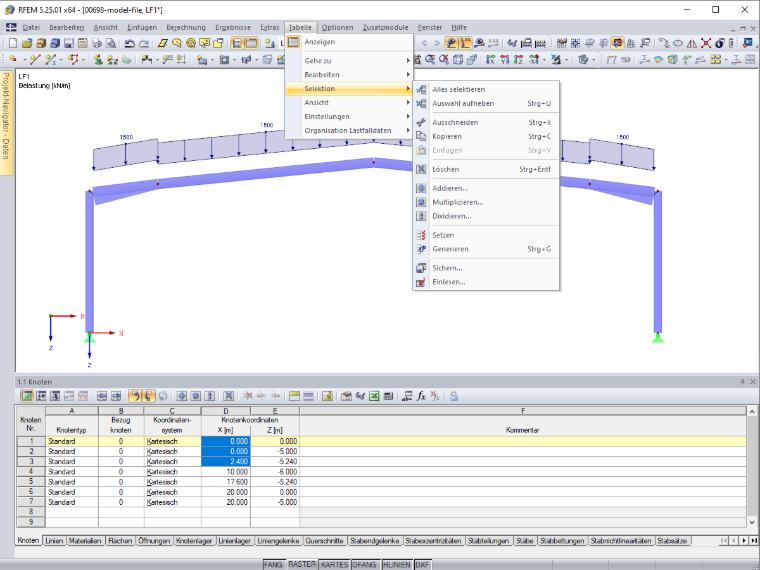Toggle the RASTER grid status button
The height and width of the screenshot is (570, 760).
[302, 565]
